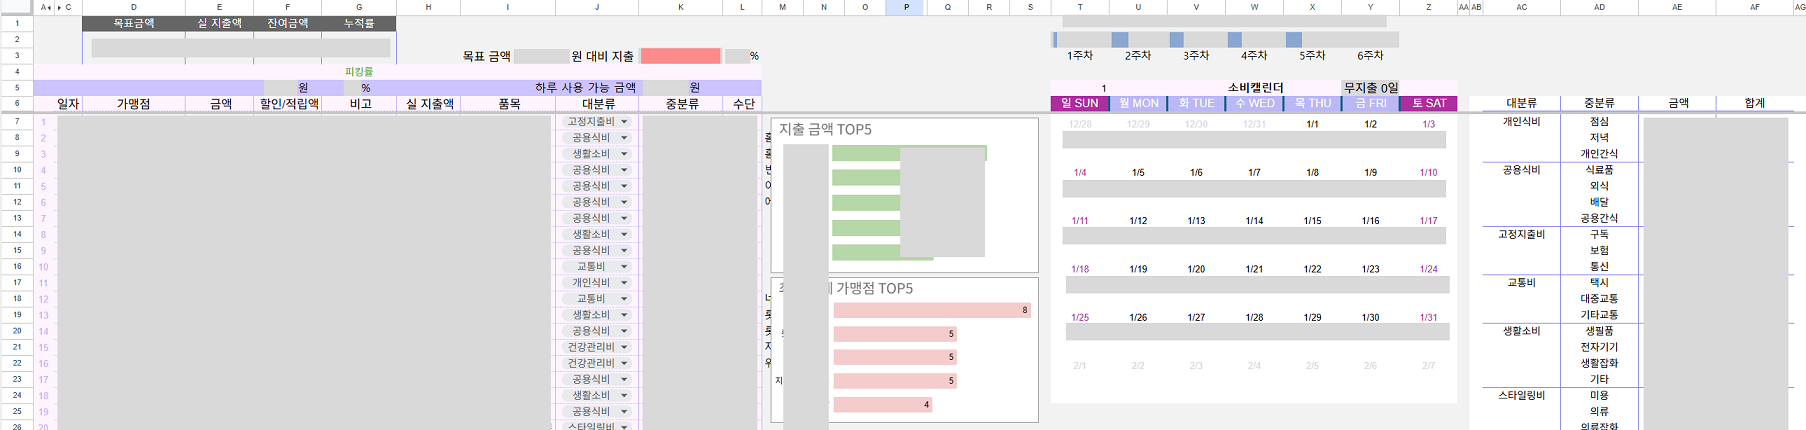Open the 교통비 dropdown in row 16
The image size is (1806, 430).
(624, 267)
